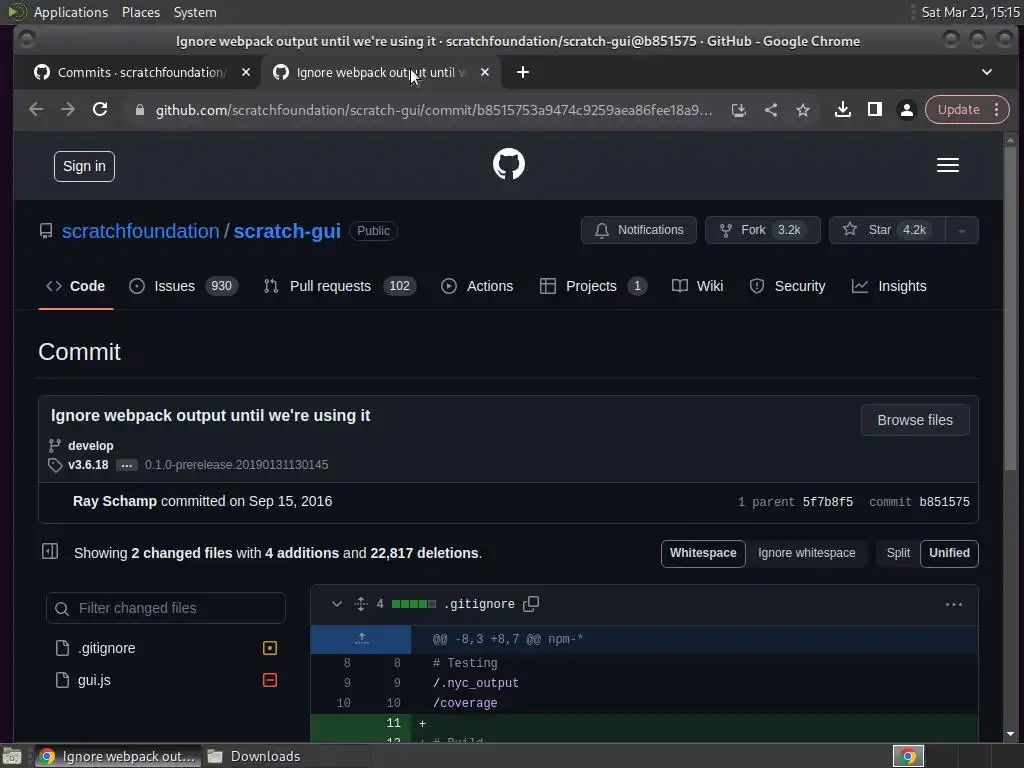The width and height of the screenshot is (1024, 768).
Task: Click the expand all diff lines icon
Action: click(360, 604)
